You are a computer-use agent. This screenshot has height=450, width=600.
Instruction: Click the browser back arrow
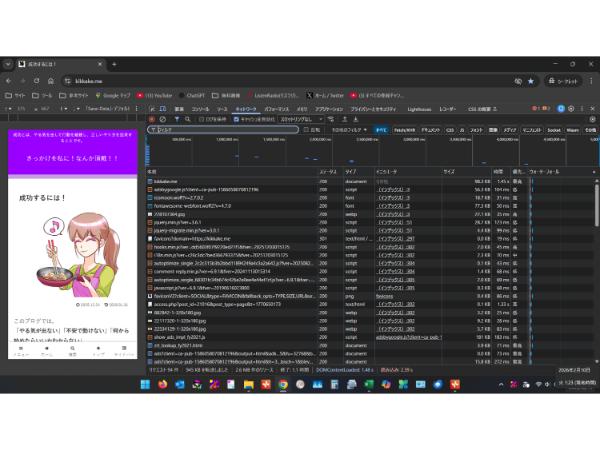[8, 81]
